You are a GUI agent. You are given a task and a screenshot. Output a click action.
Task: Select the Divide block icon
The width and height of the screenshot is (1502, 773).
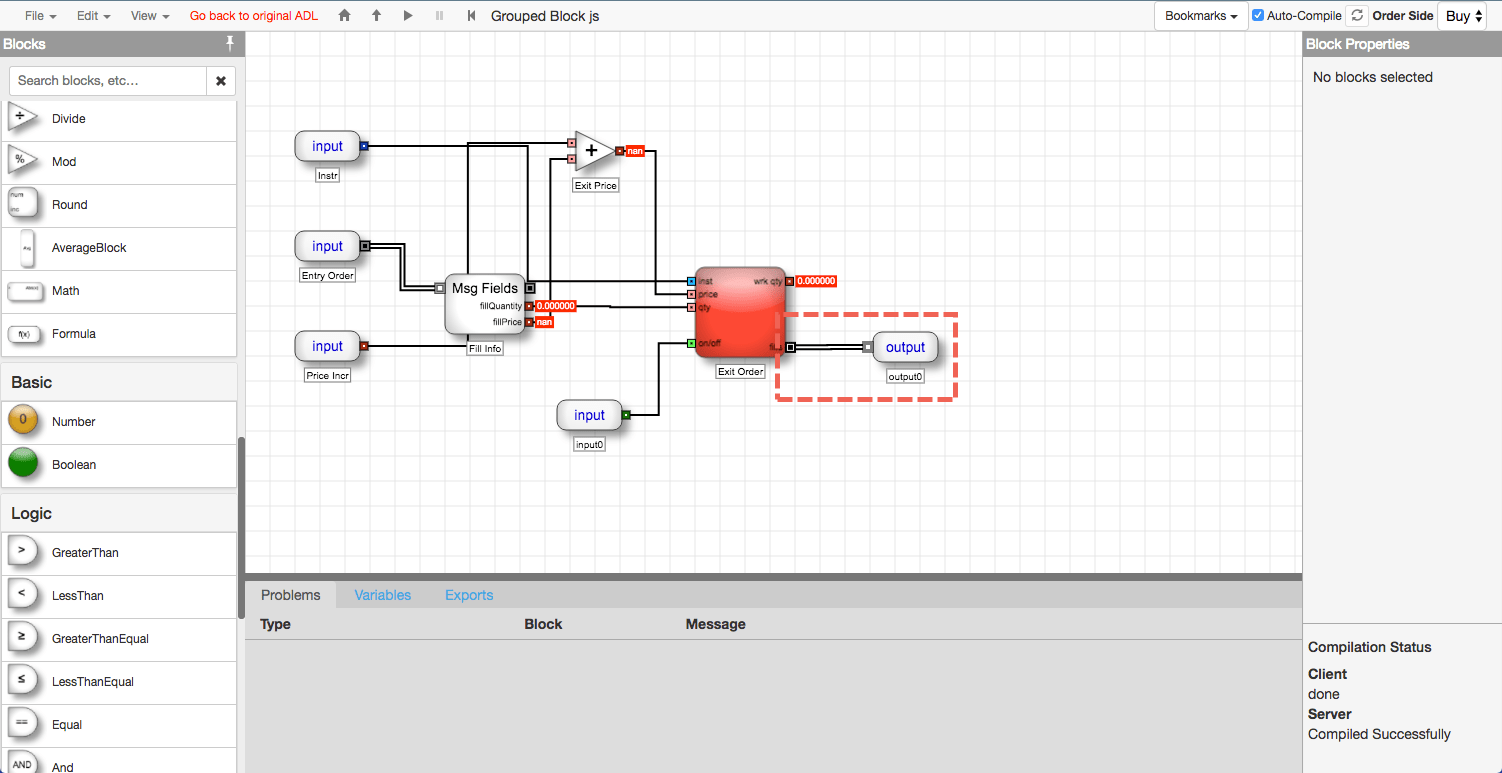coord(22,118)
